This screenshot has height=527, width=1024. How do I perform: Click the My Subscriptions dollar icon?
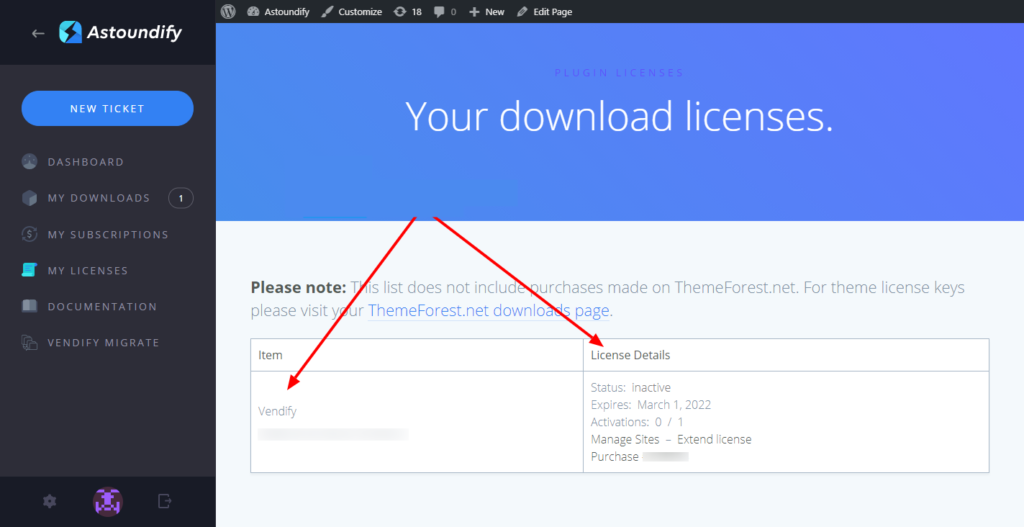tap(29, 234)
